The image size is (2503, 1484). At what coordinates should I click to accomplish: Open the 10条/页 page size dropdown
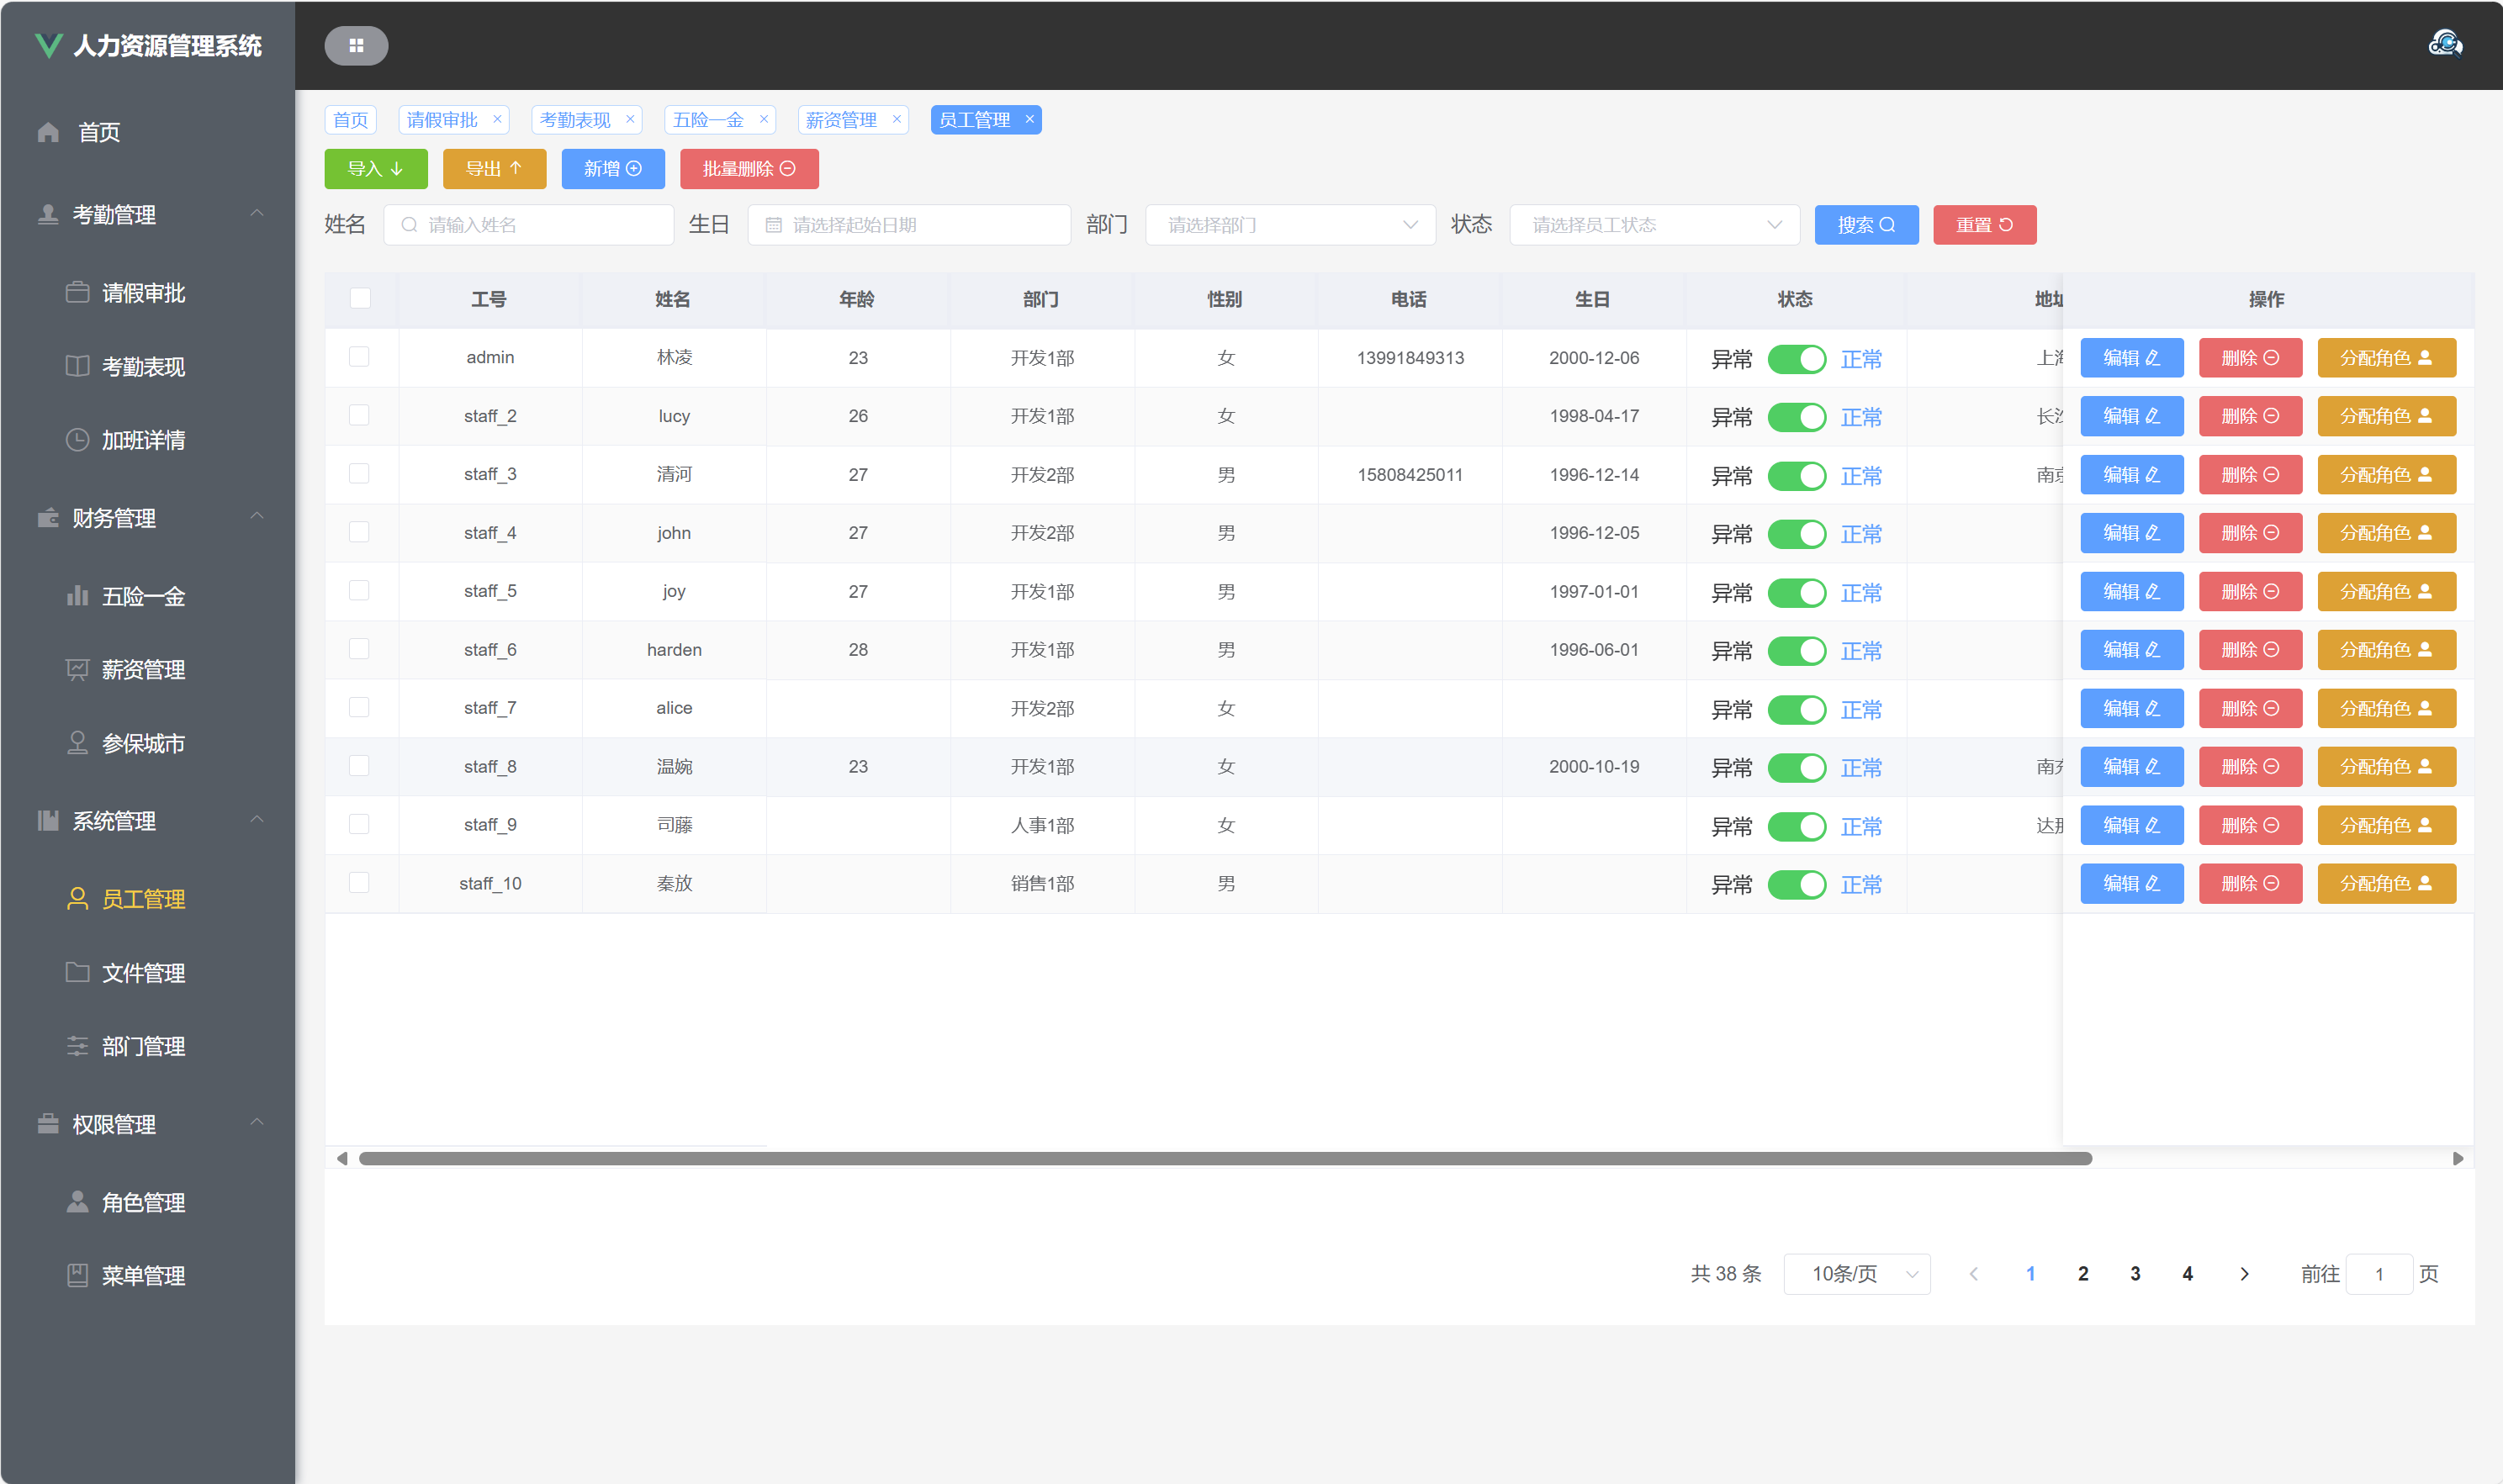(1857, 1274)
